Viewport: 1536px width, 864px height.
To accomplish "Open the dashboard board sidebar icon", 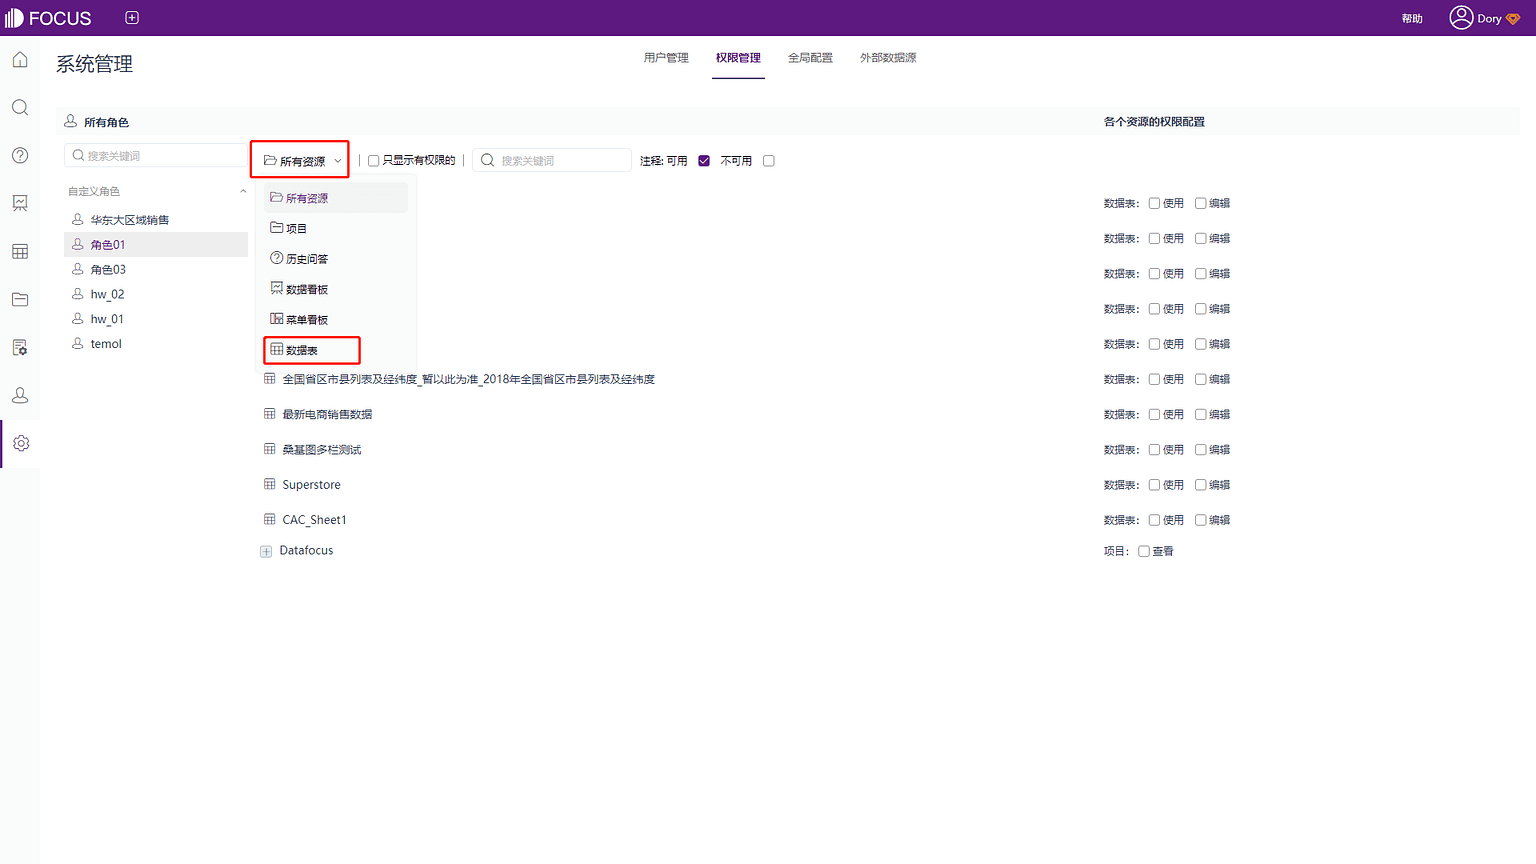I will coord(20,203).
